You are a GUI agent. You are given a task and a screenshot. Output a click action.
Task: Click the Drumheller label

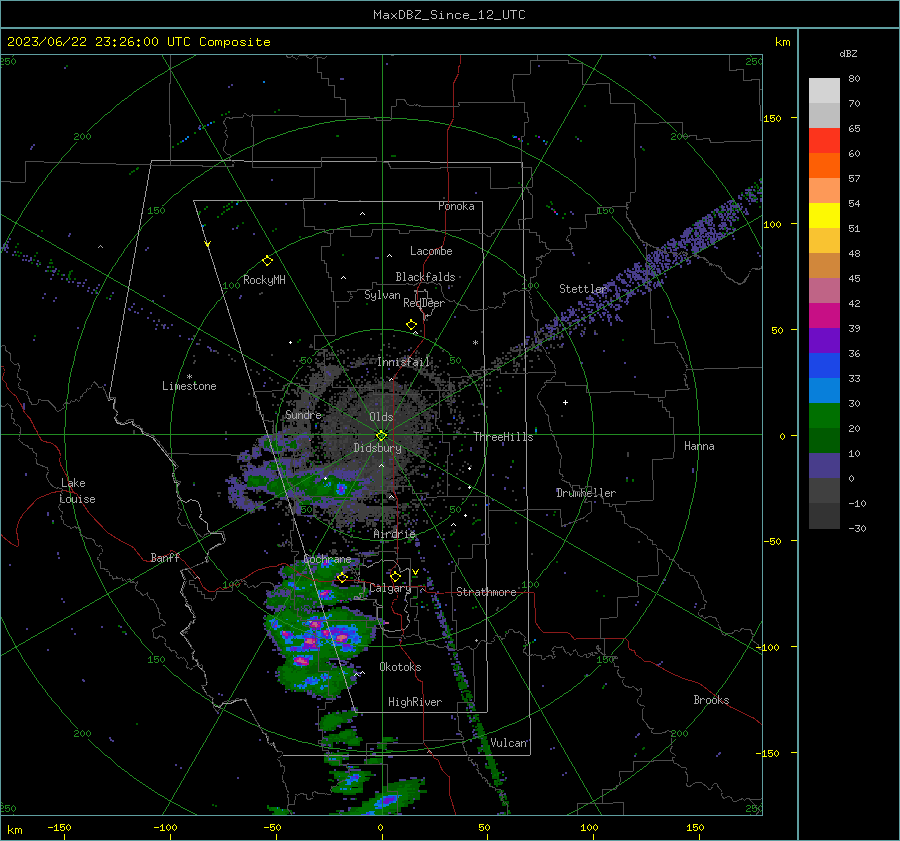pos(585,493)
